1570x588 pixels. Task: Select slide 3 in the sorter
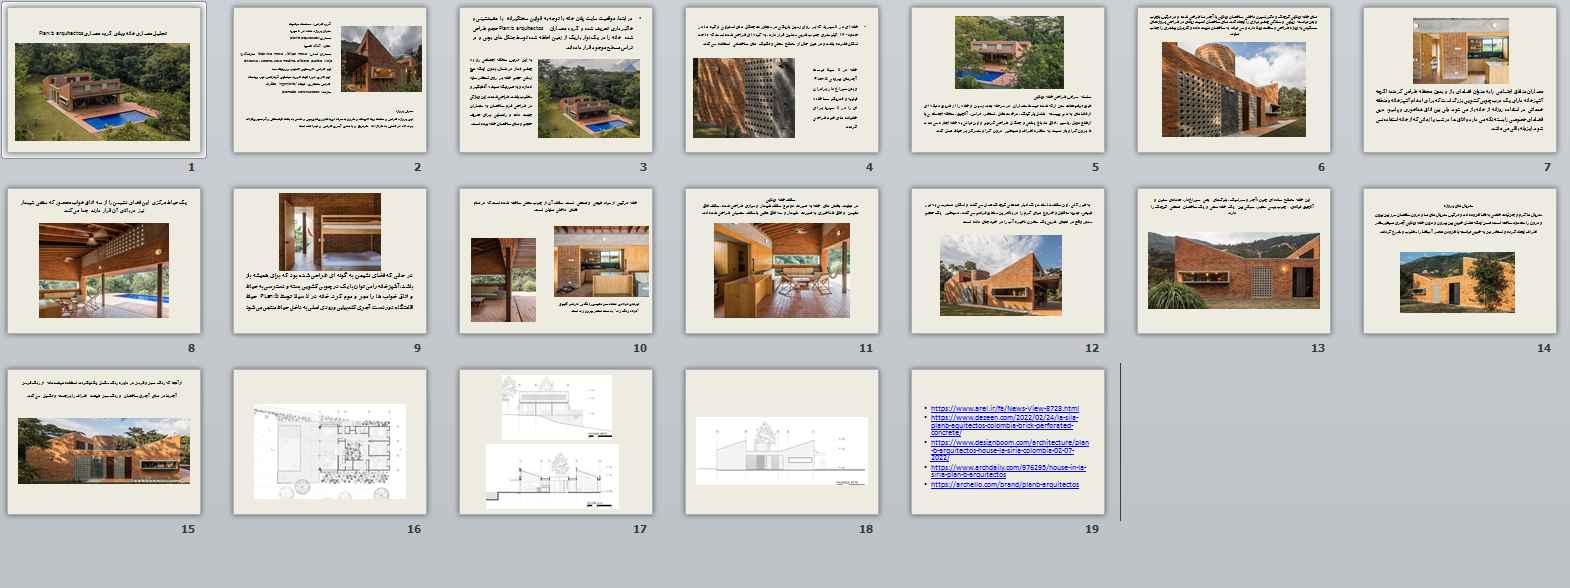pos(556,80)
